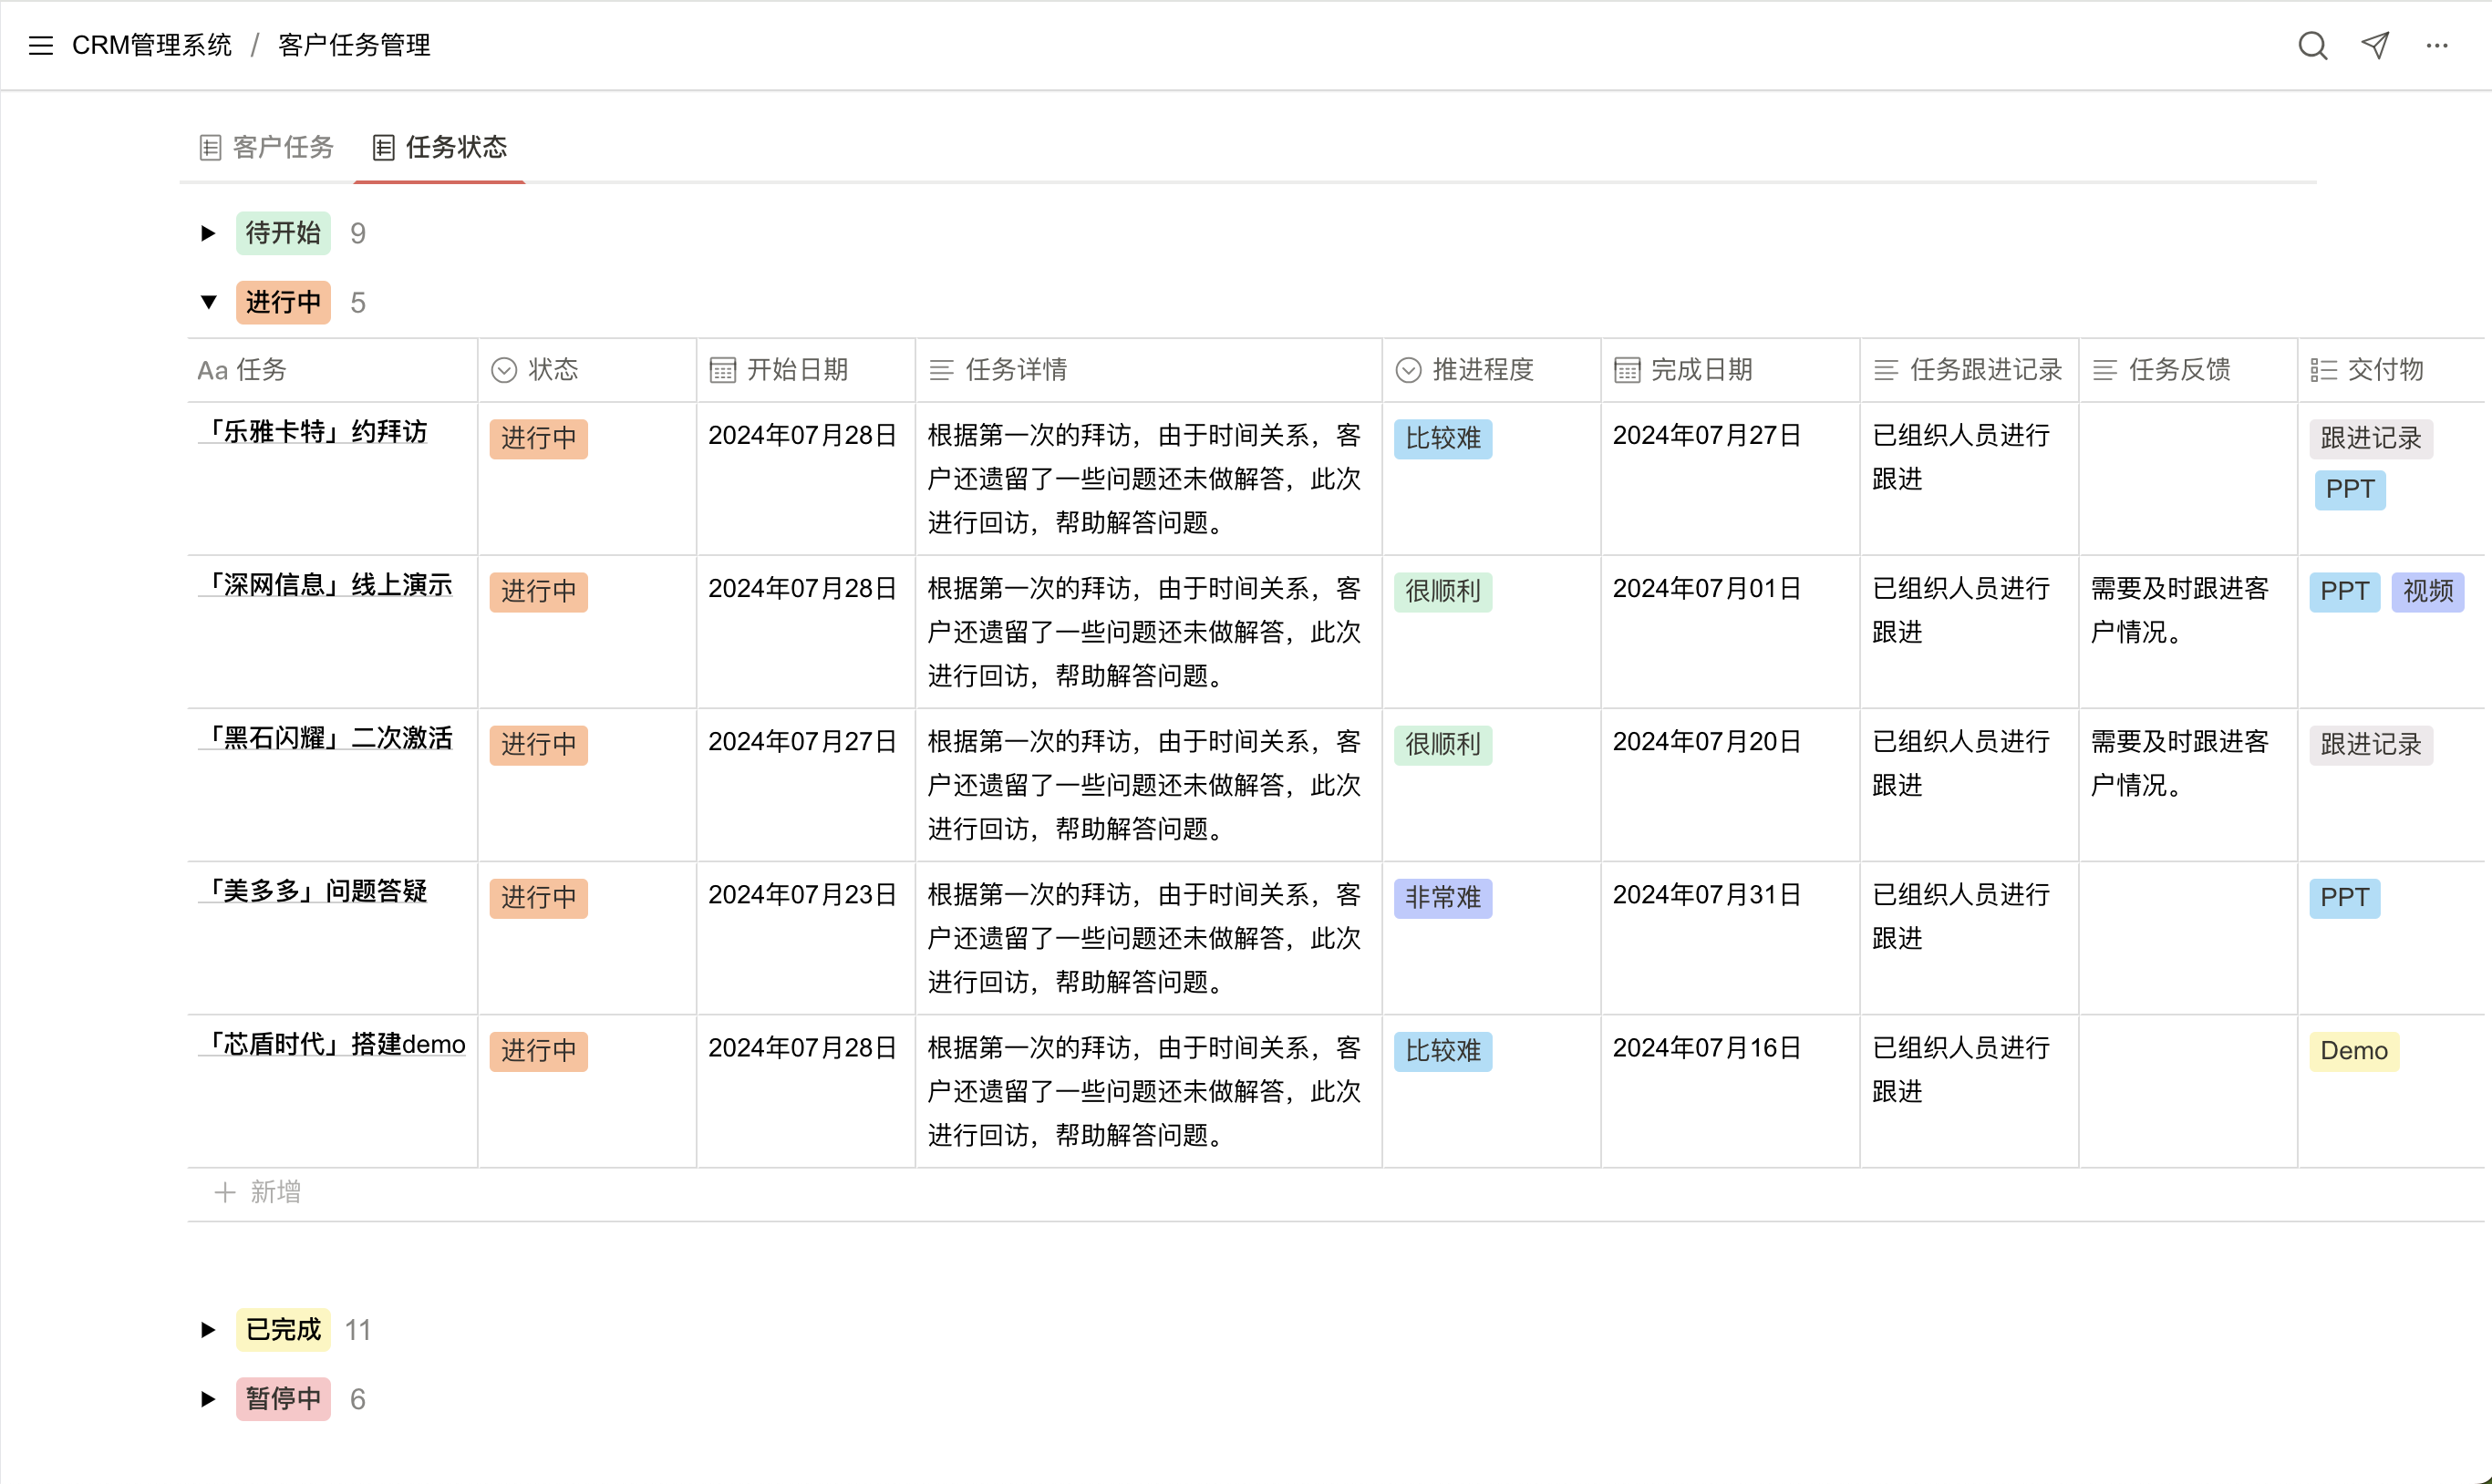Click the 开始日期 column calendar icon

[722, 370]
